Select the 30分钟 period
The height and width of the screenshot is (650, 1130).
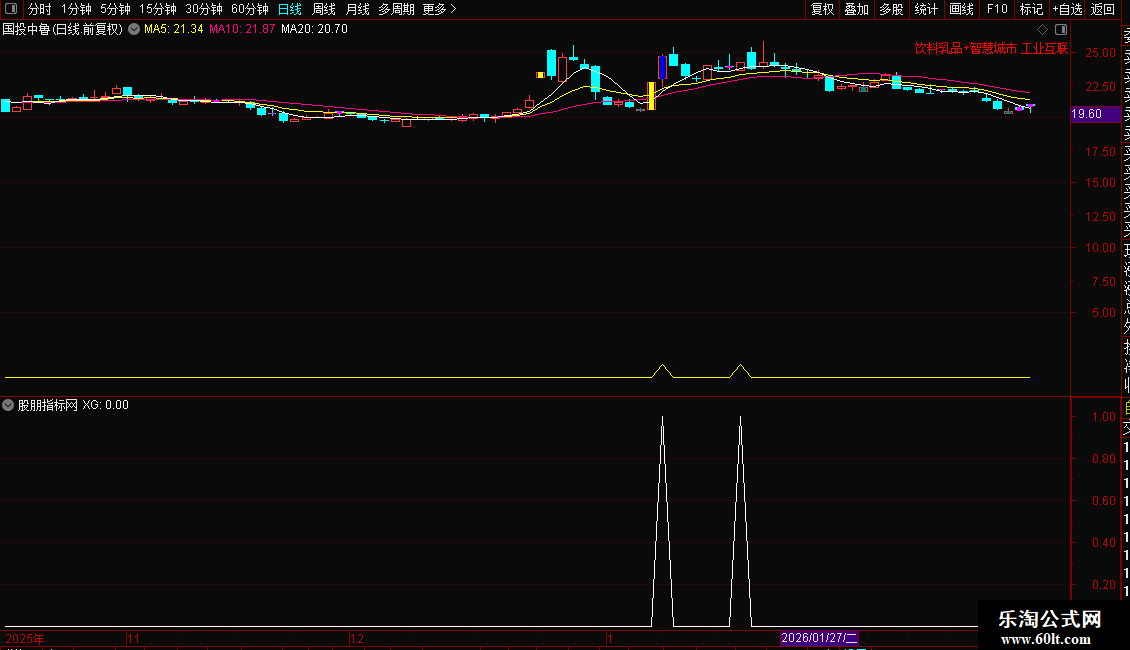pos(204,9)
